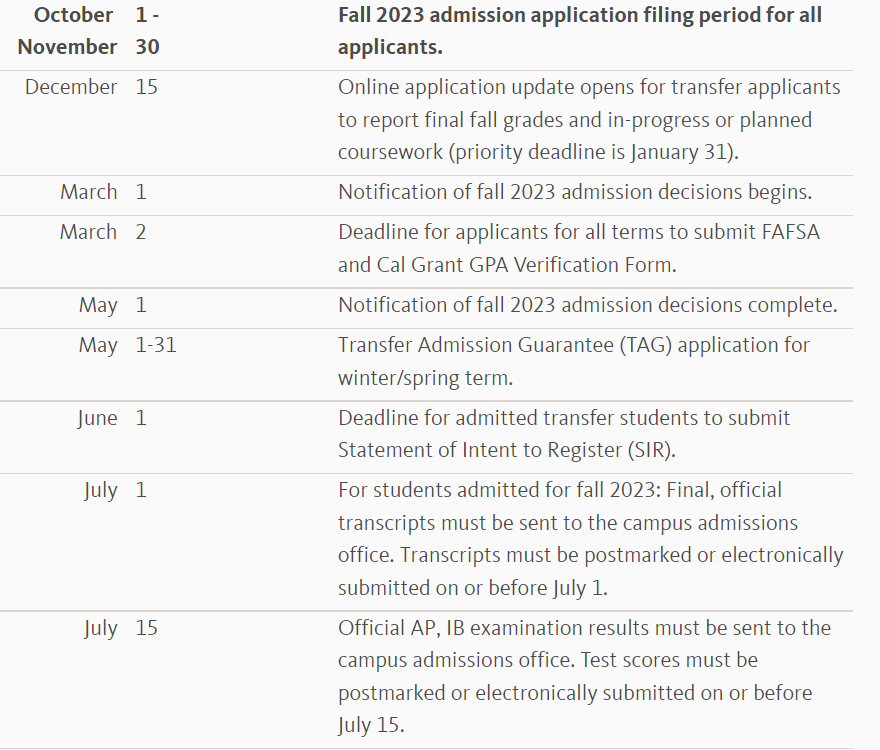The width and height of the screenshot is (880, 750).
Task: Select the admission decisions complete notification text
Action: (x=587, y=305)
